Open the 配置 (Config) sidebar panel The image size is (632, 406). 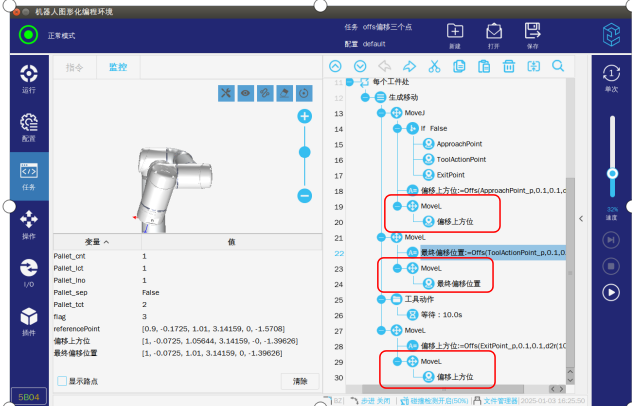[x=29, y=127]
